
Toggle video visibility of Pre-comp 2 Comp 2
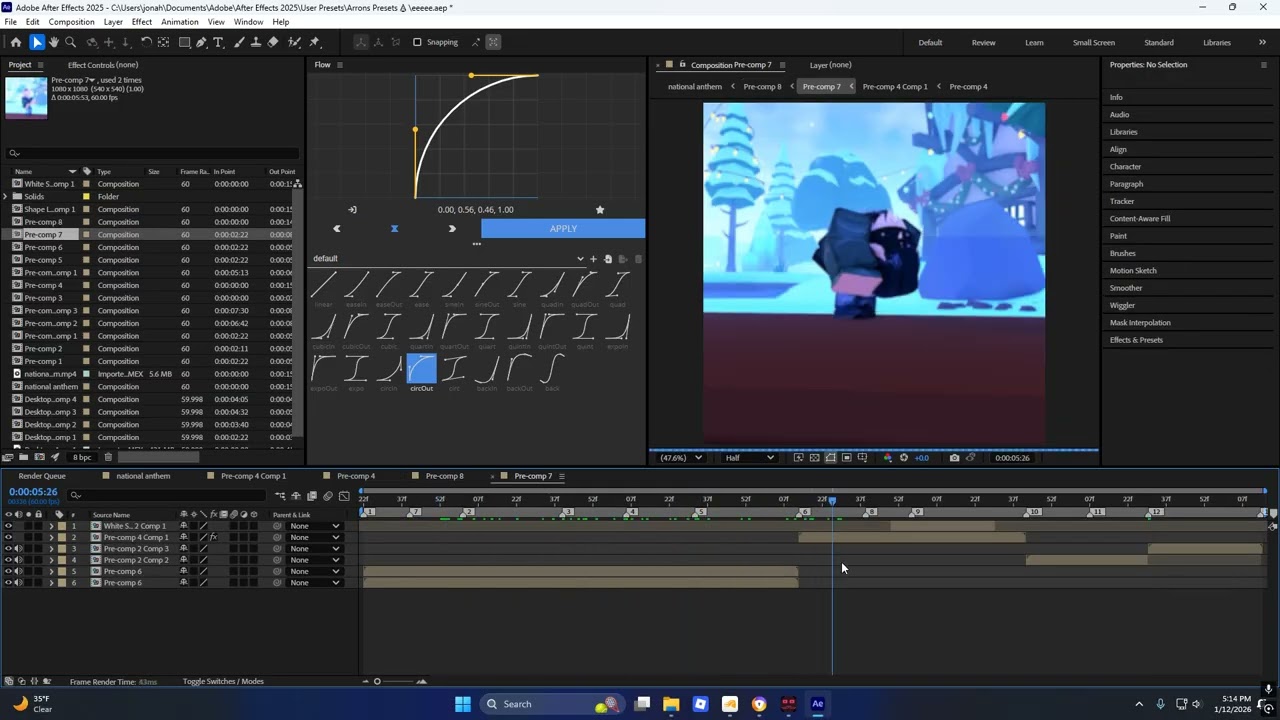click(9, 560)
